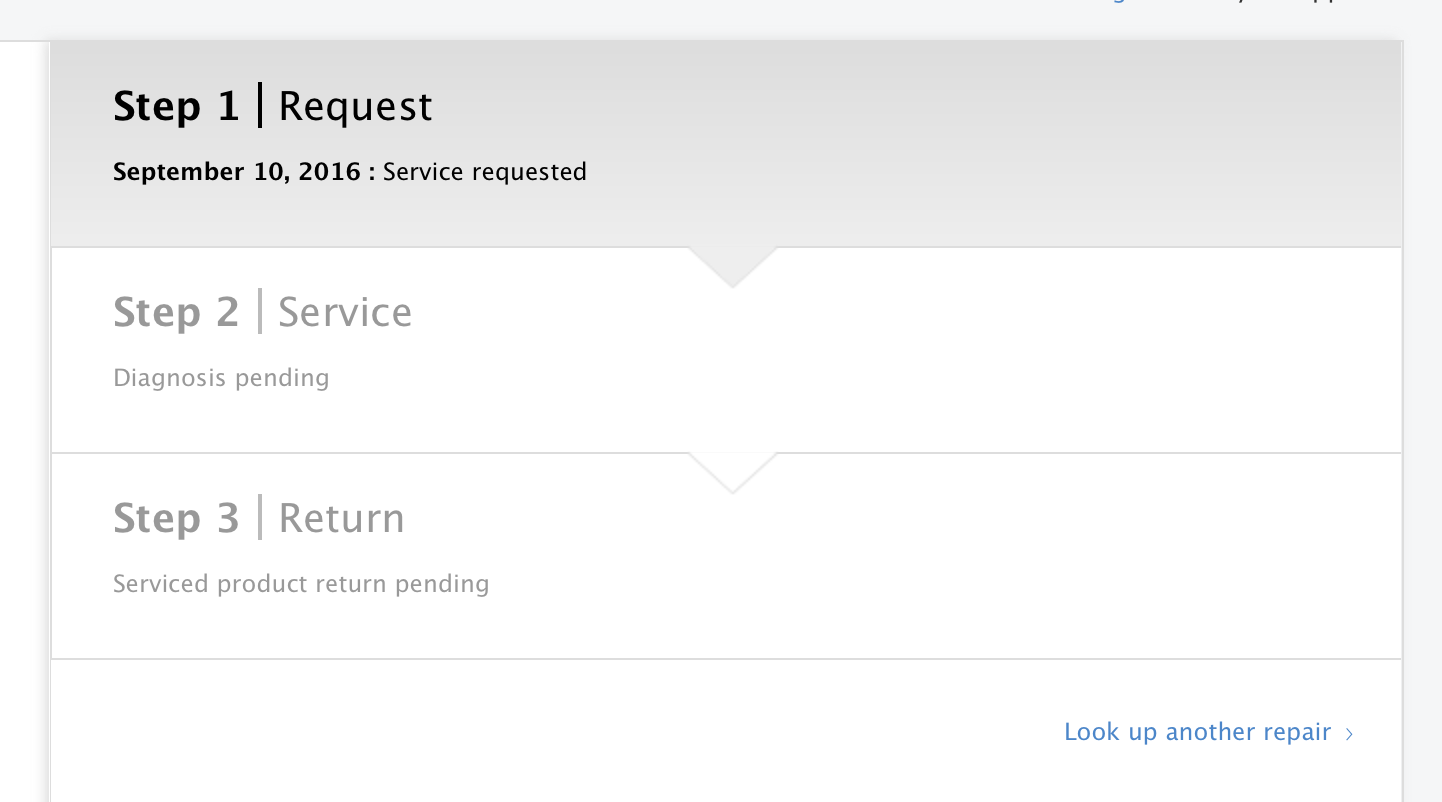Screen dimensions: 1442x802
Task: Click the vertical divider in Step 2 heading
Action: [260, 311]
